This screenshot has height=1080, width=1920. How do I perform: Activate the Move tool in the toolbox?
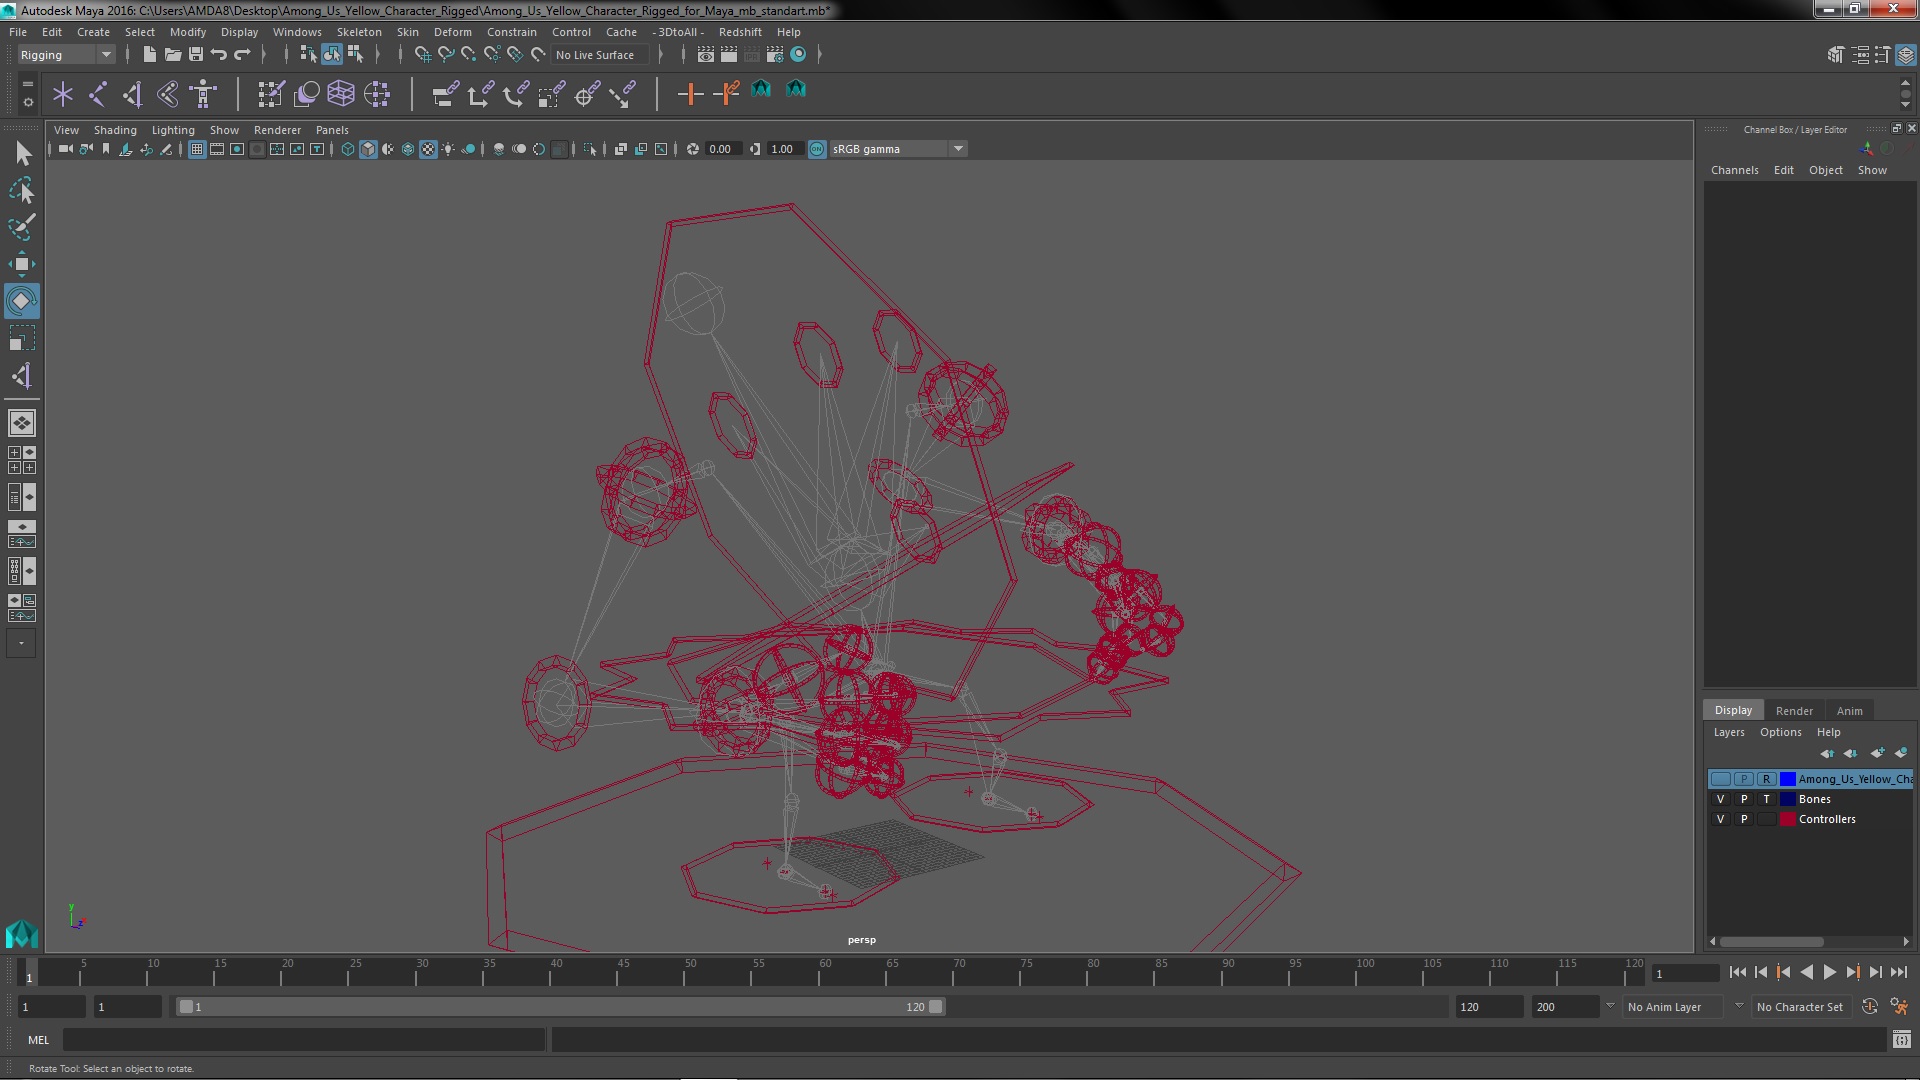click(x=22, y=264)
